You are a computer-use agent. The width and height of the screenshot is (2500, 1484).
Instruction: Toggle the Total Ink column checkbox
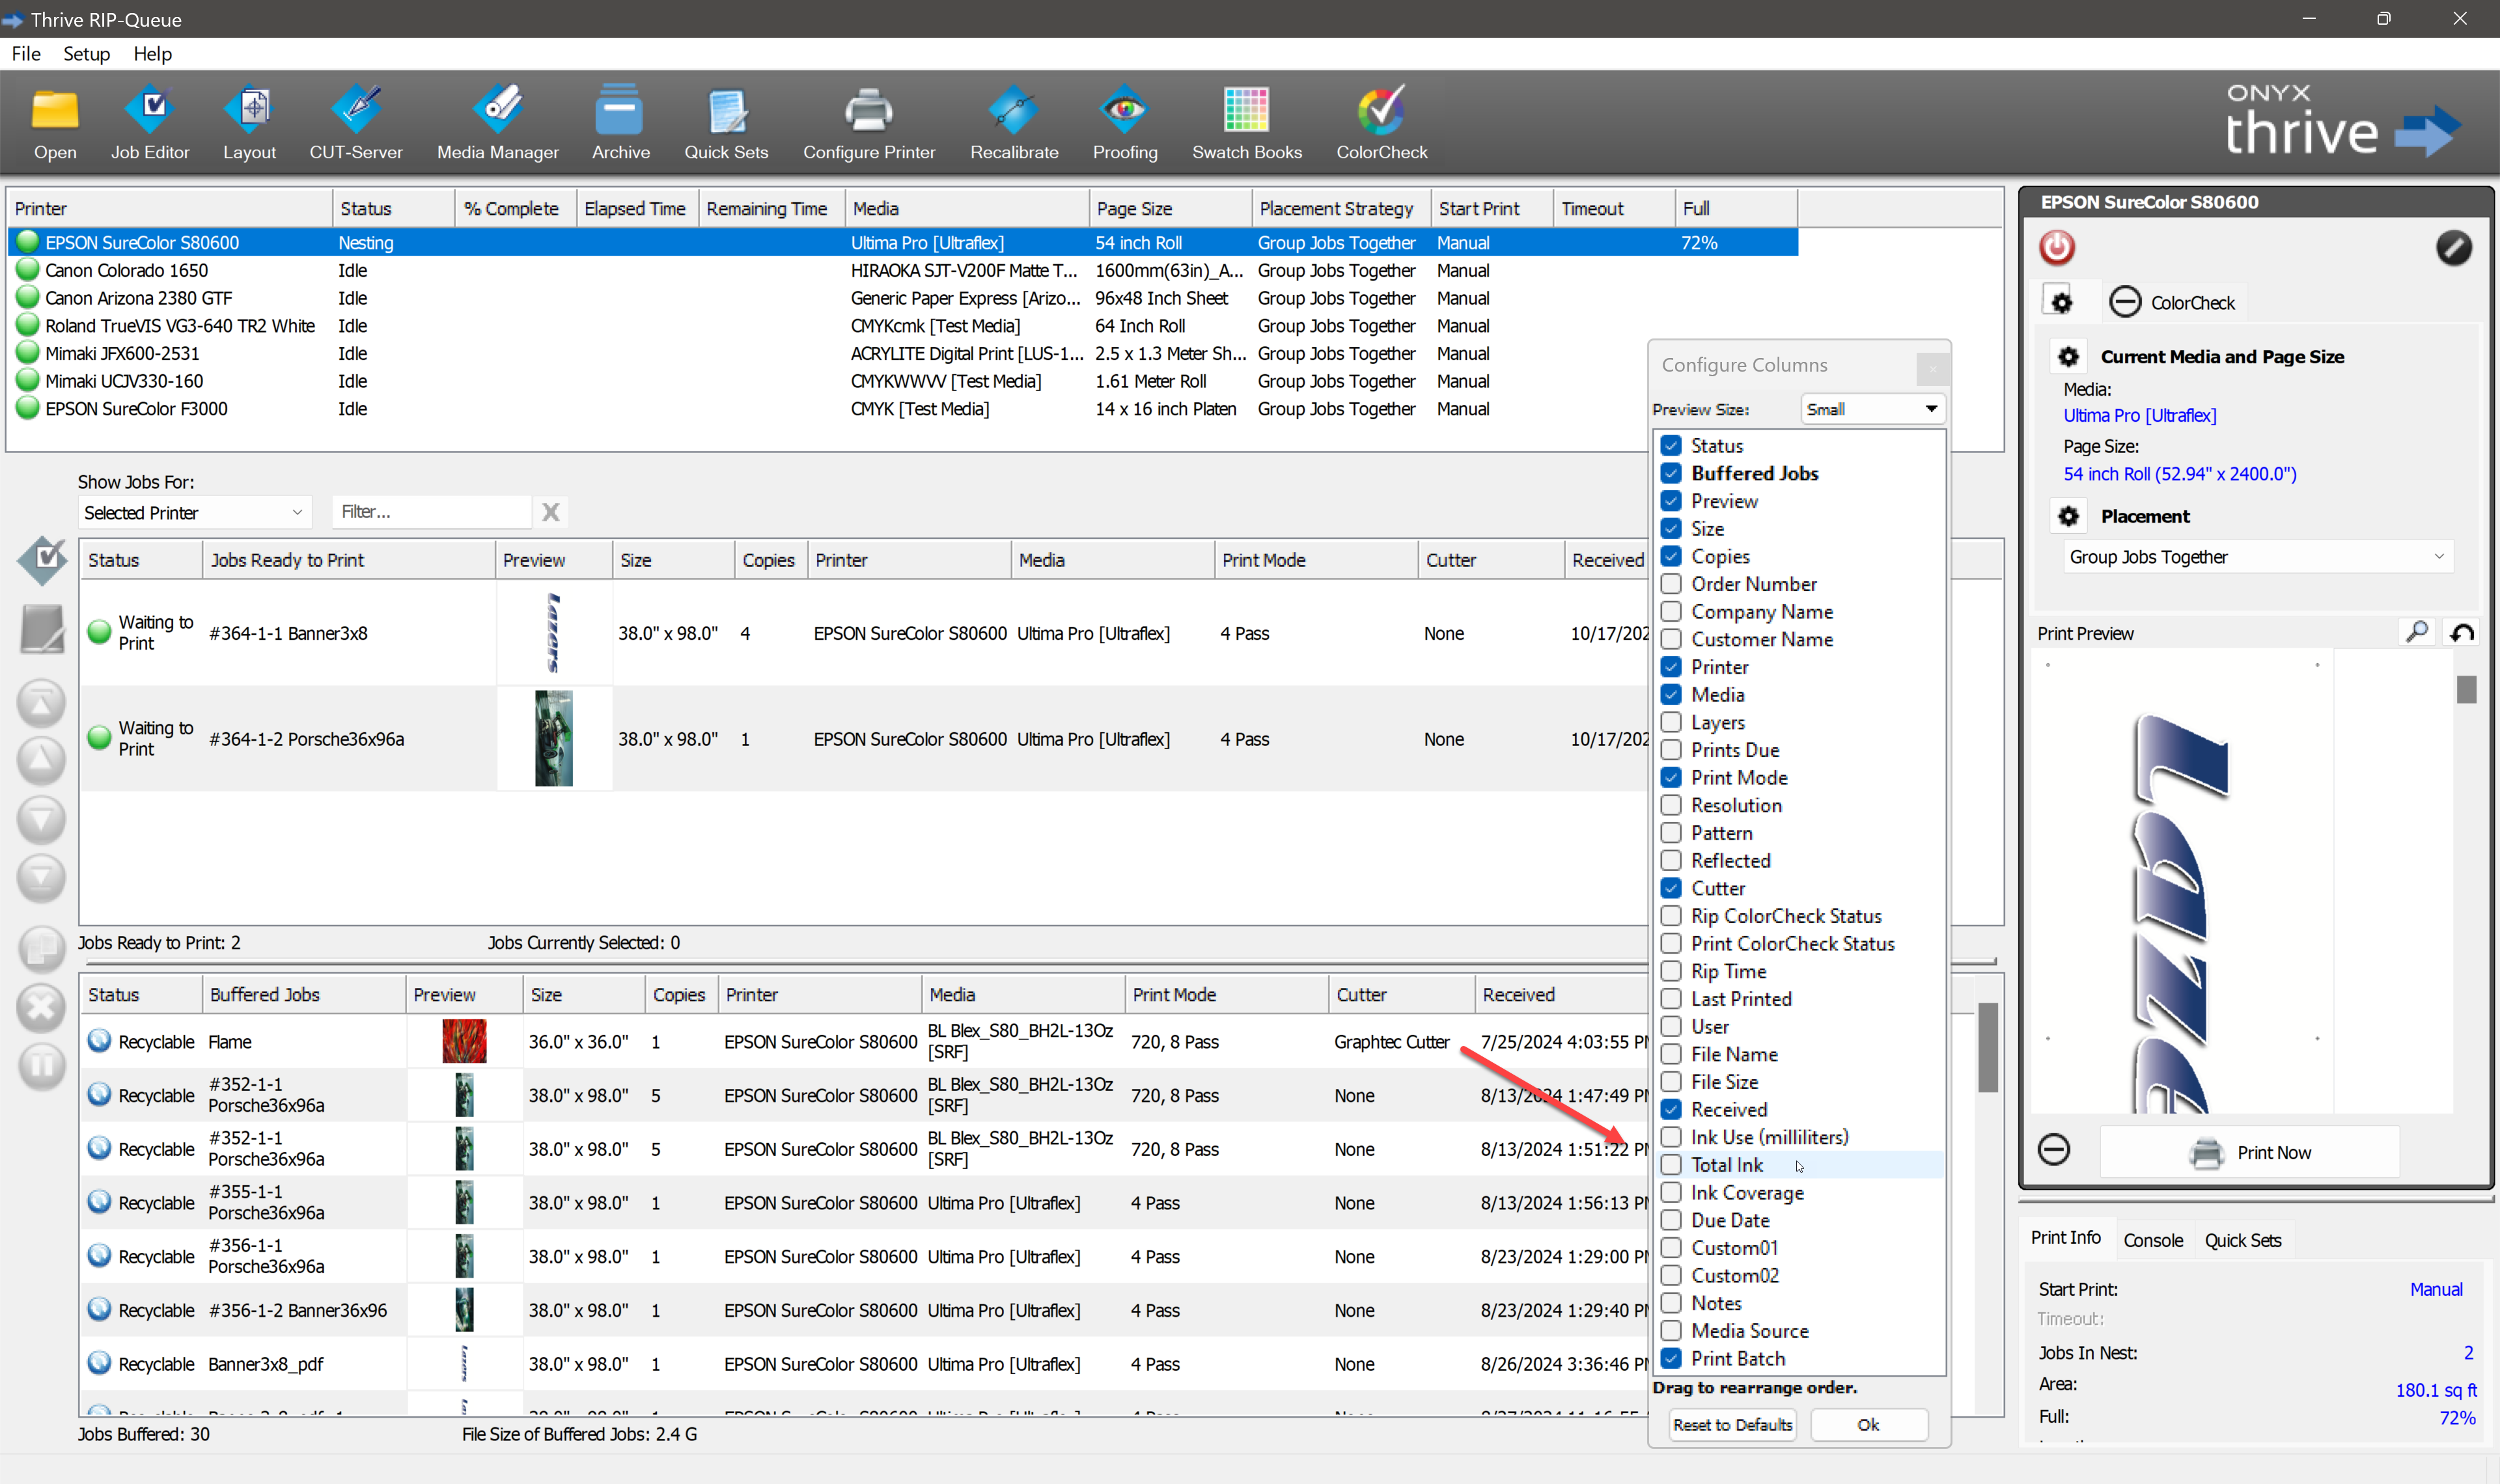(x=1671, y=1165)
